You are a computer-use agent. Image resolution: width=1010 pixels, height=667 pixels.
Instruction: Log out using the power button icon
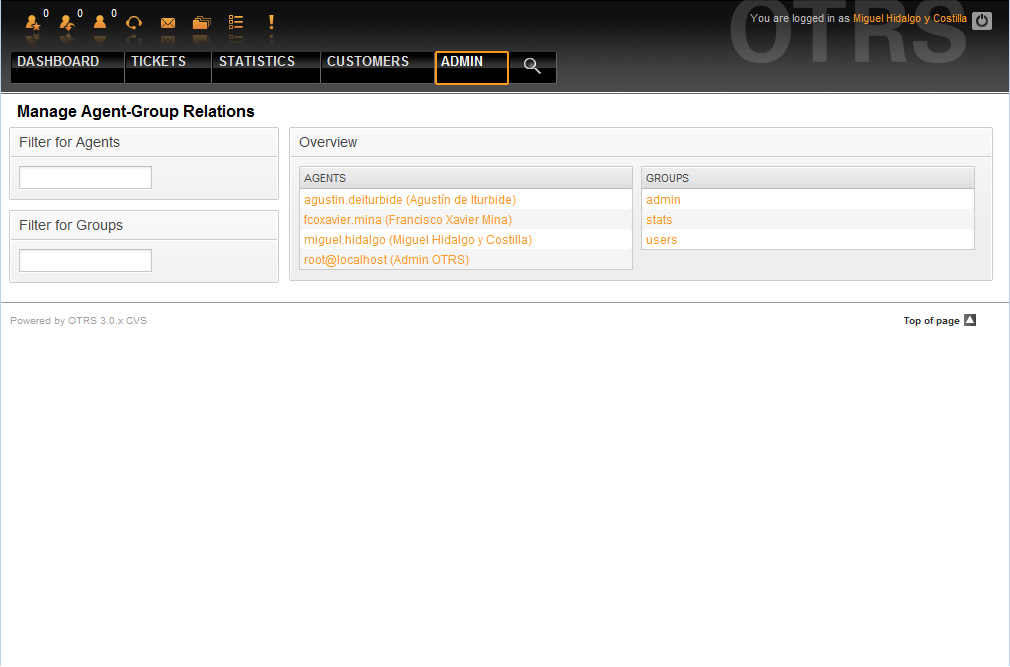pyautogui.click(x=982, y=20)
